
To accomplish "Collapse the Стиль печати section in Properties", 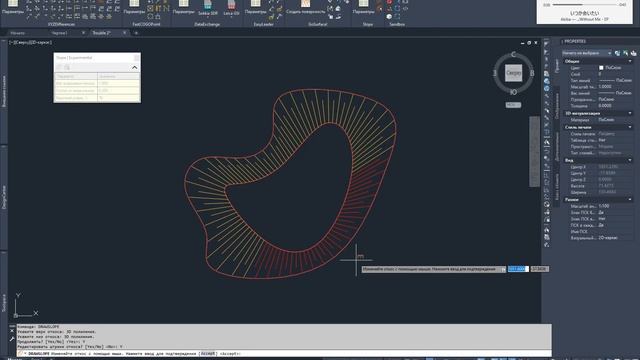I will point(630,127).
